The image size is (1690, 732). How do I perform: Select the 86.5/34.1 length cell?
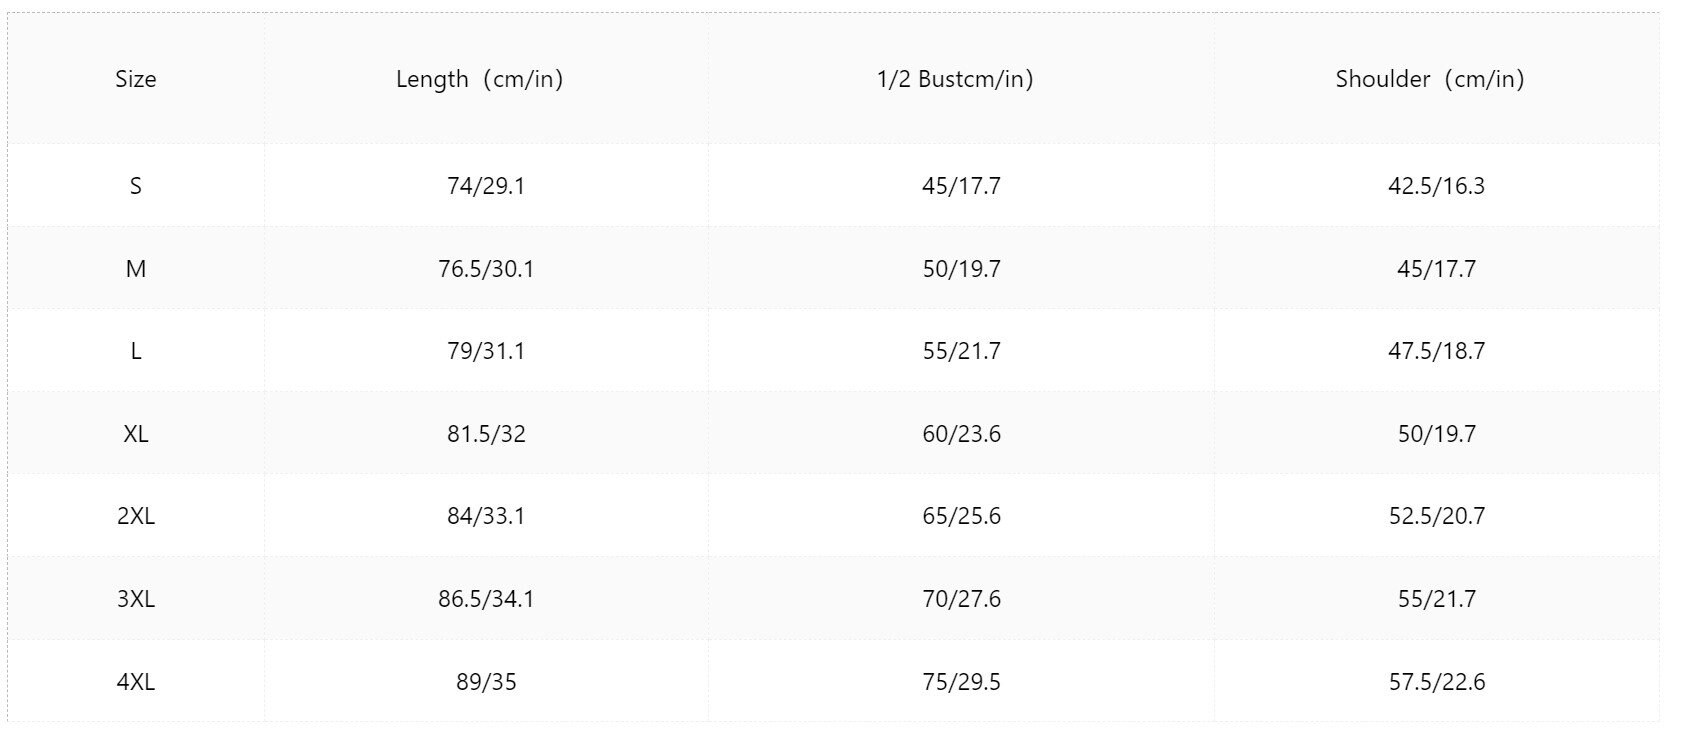point(487,599)
